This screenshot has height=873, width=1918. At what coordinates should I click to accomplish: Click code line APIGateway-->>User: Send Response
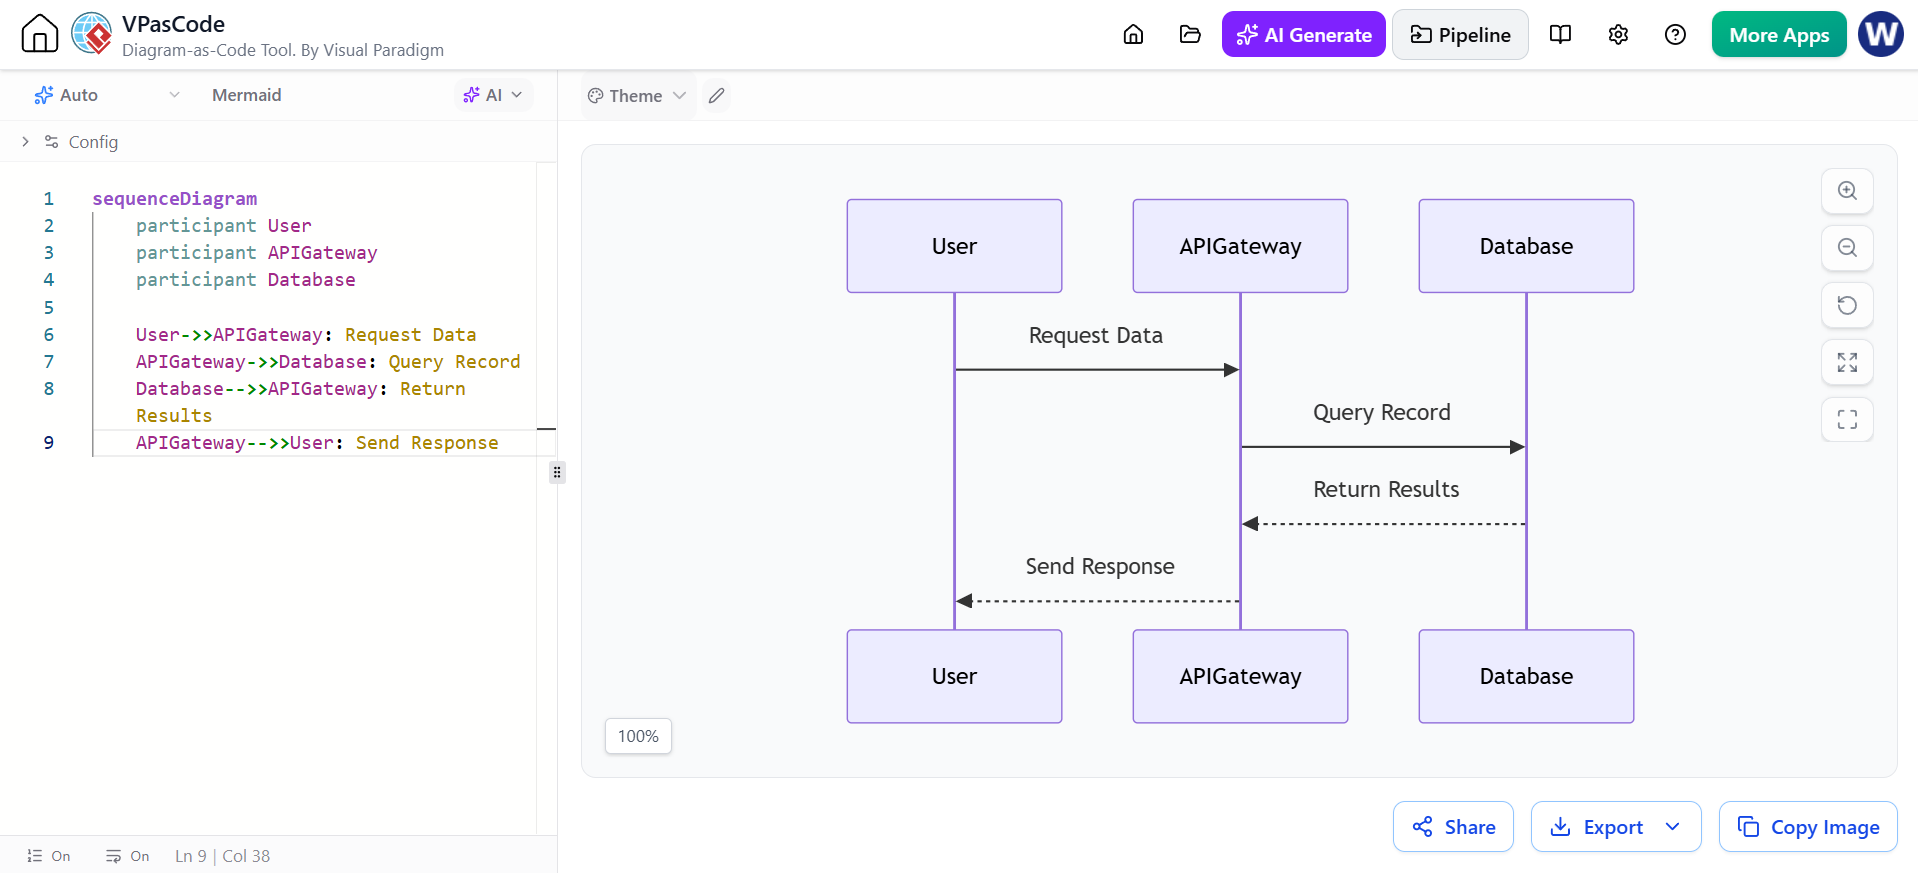coord(317,443)
